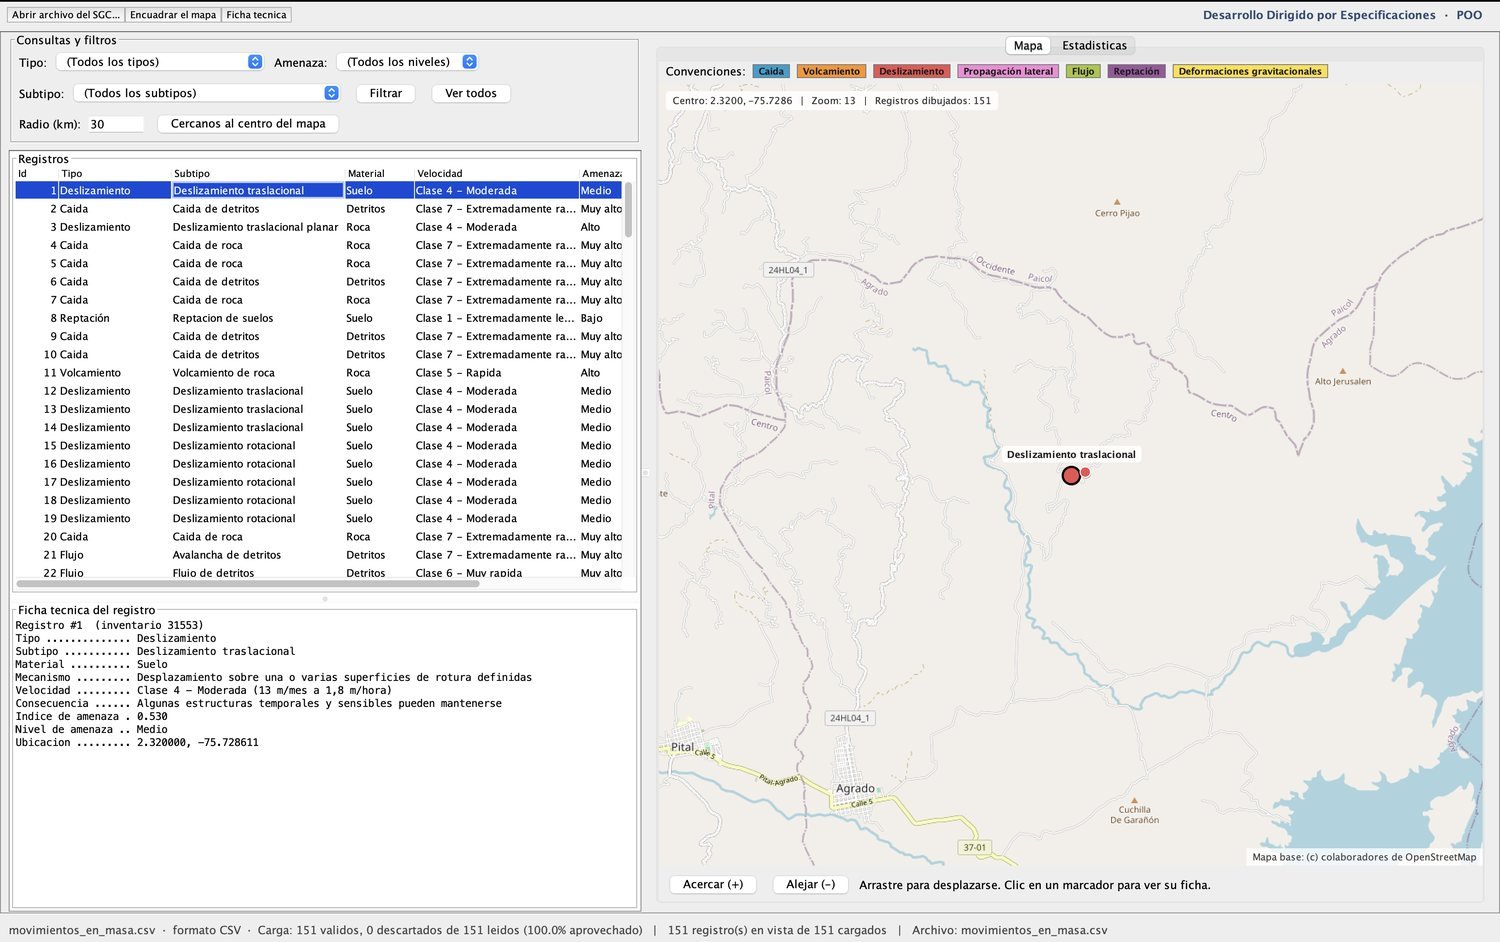Image resolution: width=1500 pixels, height=942 pixels.
Task: Sort table by Subtipo column header
Action: click(257, 173)
